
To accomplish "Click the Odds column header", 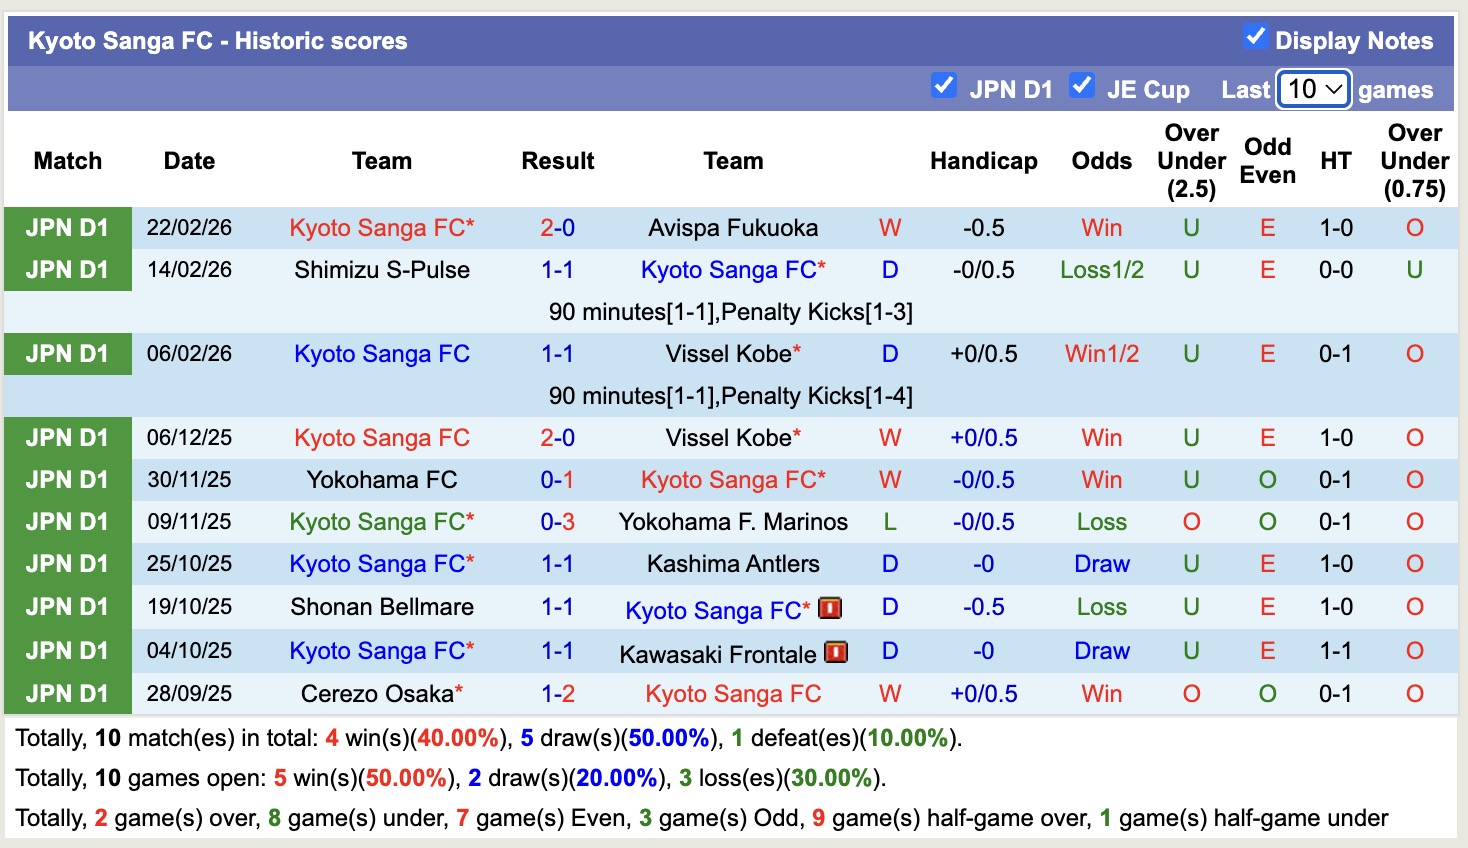I will pos(1101,160).
